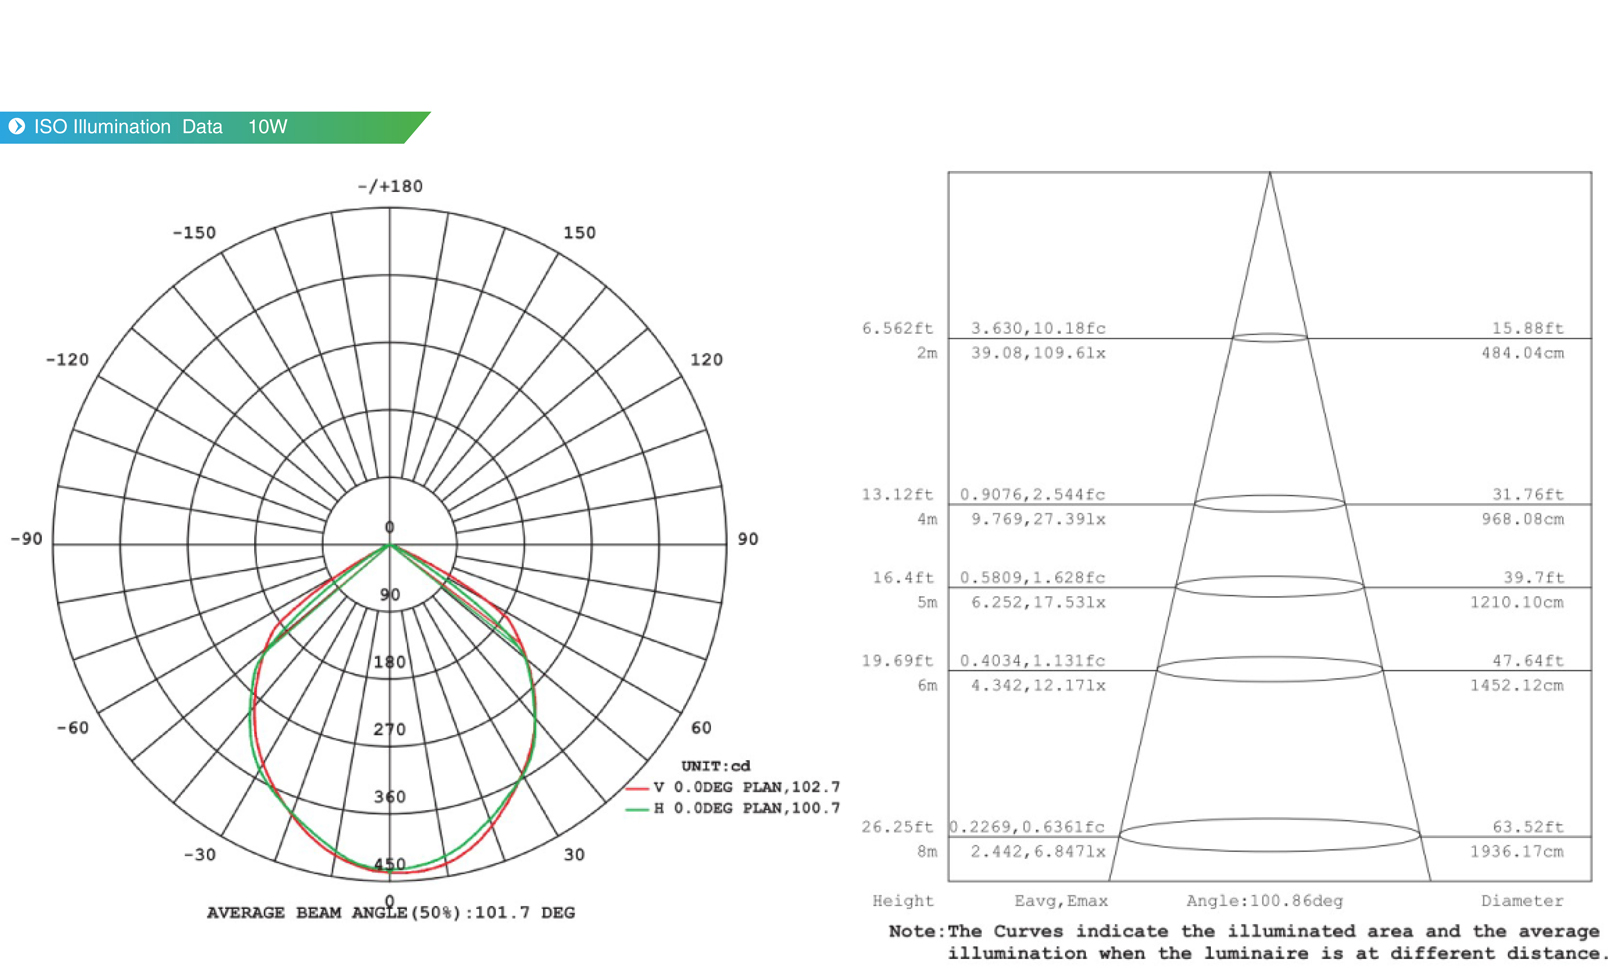Click the largest ellipse at 8m in cone diagram
This screenshot has width=1608, height=970.
coord(1270,835)
